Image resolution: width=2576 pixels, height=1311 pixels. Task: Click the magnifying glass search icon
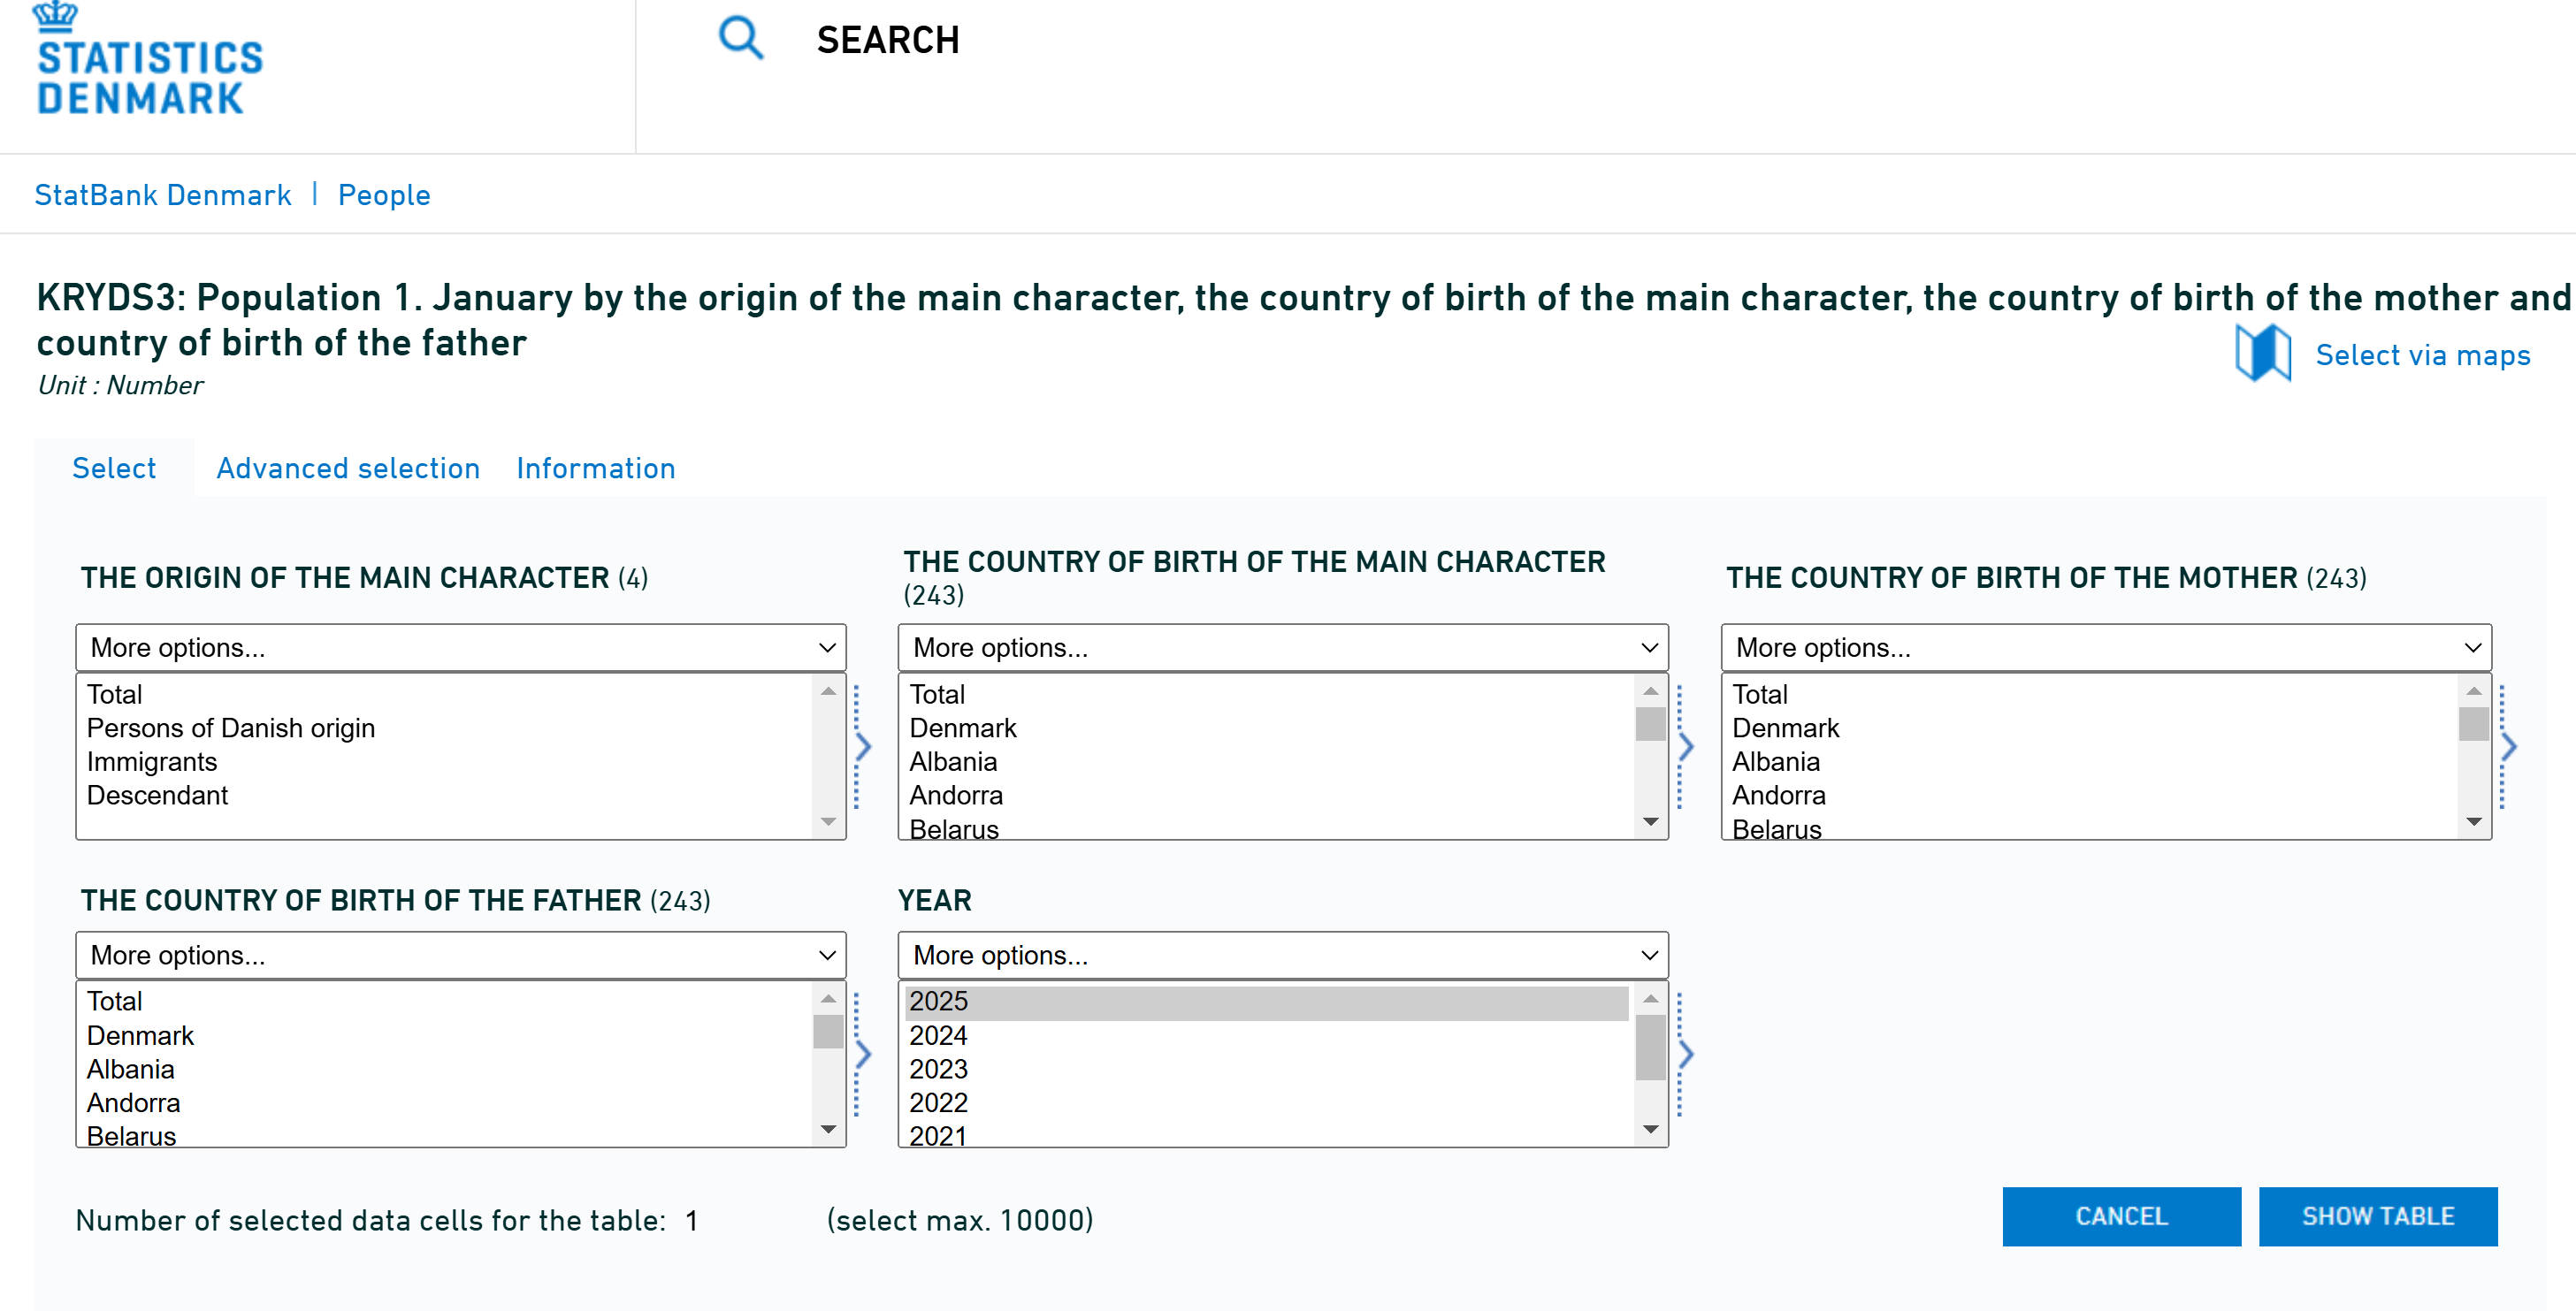741,39
